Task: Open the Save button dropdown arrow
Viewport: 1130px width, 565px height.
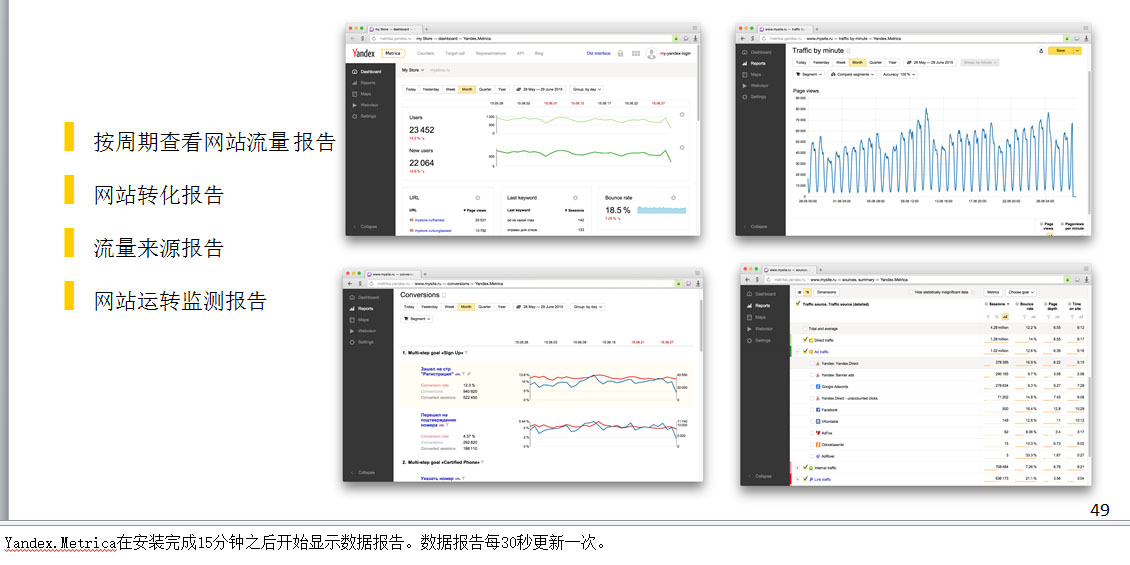Action: click(x=1077, y=50)
